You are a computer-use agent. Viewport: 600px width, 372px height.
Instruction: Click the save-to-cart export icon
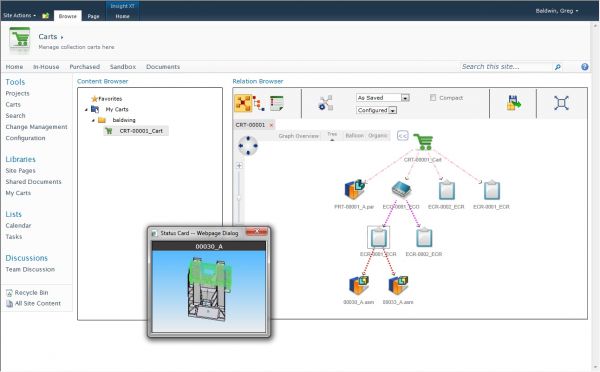(514, 103)
